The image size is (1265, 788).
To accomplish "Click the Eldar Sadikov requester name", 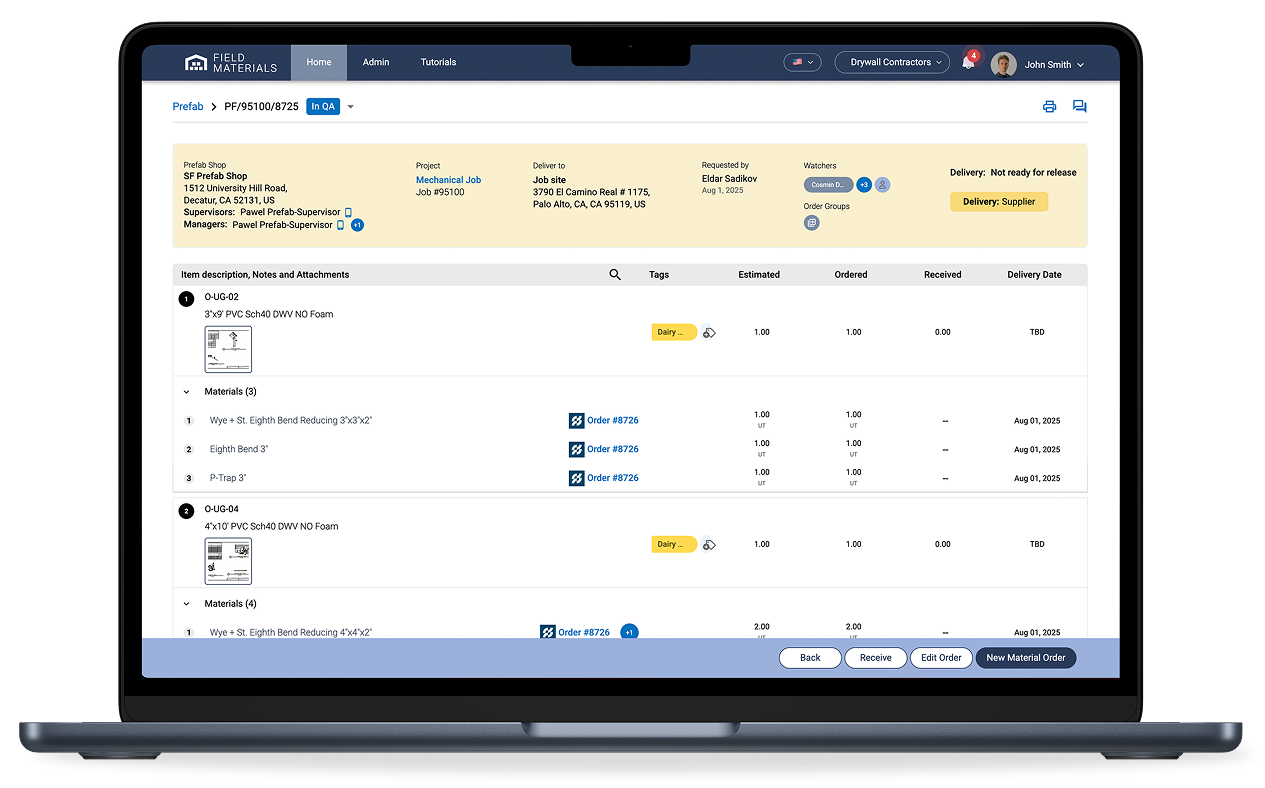I will tap(729, 179).
